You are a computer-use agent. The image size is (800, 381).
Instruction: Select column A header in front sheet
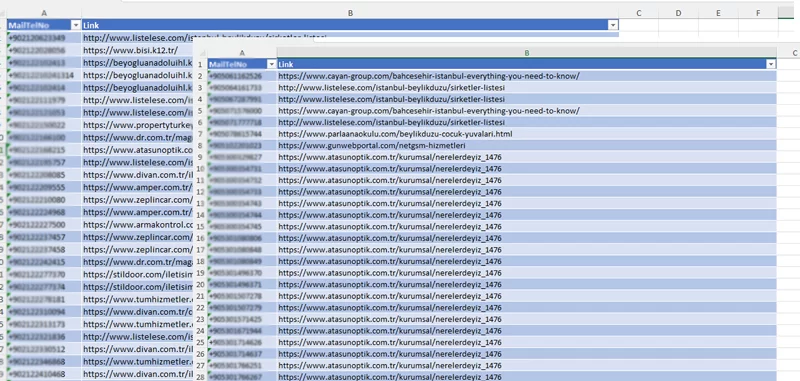(x=242, y=53)
